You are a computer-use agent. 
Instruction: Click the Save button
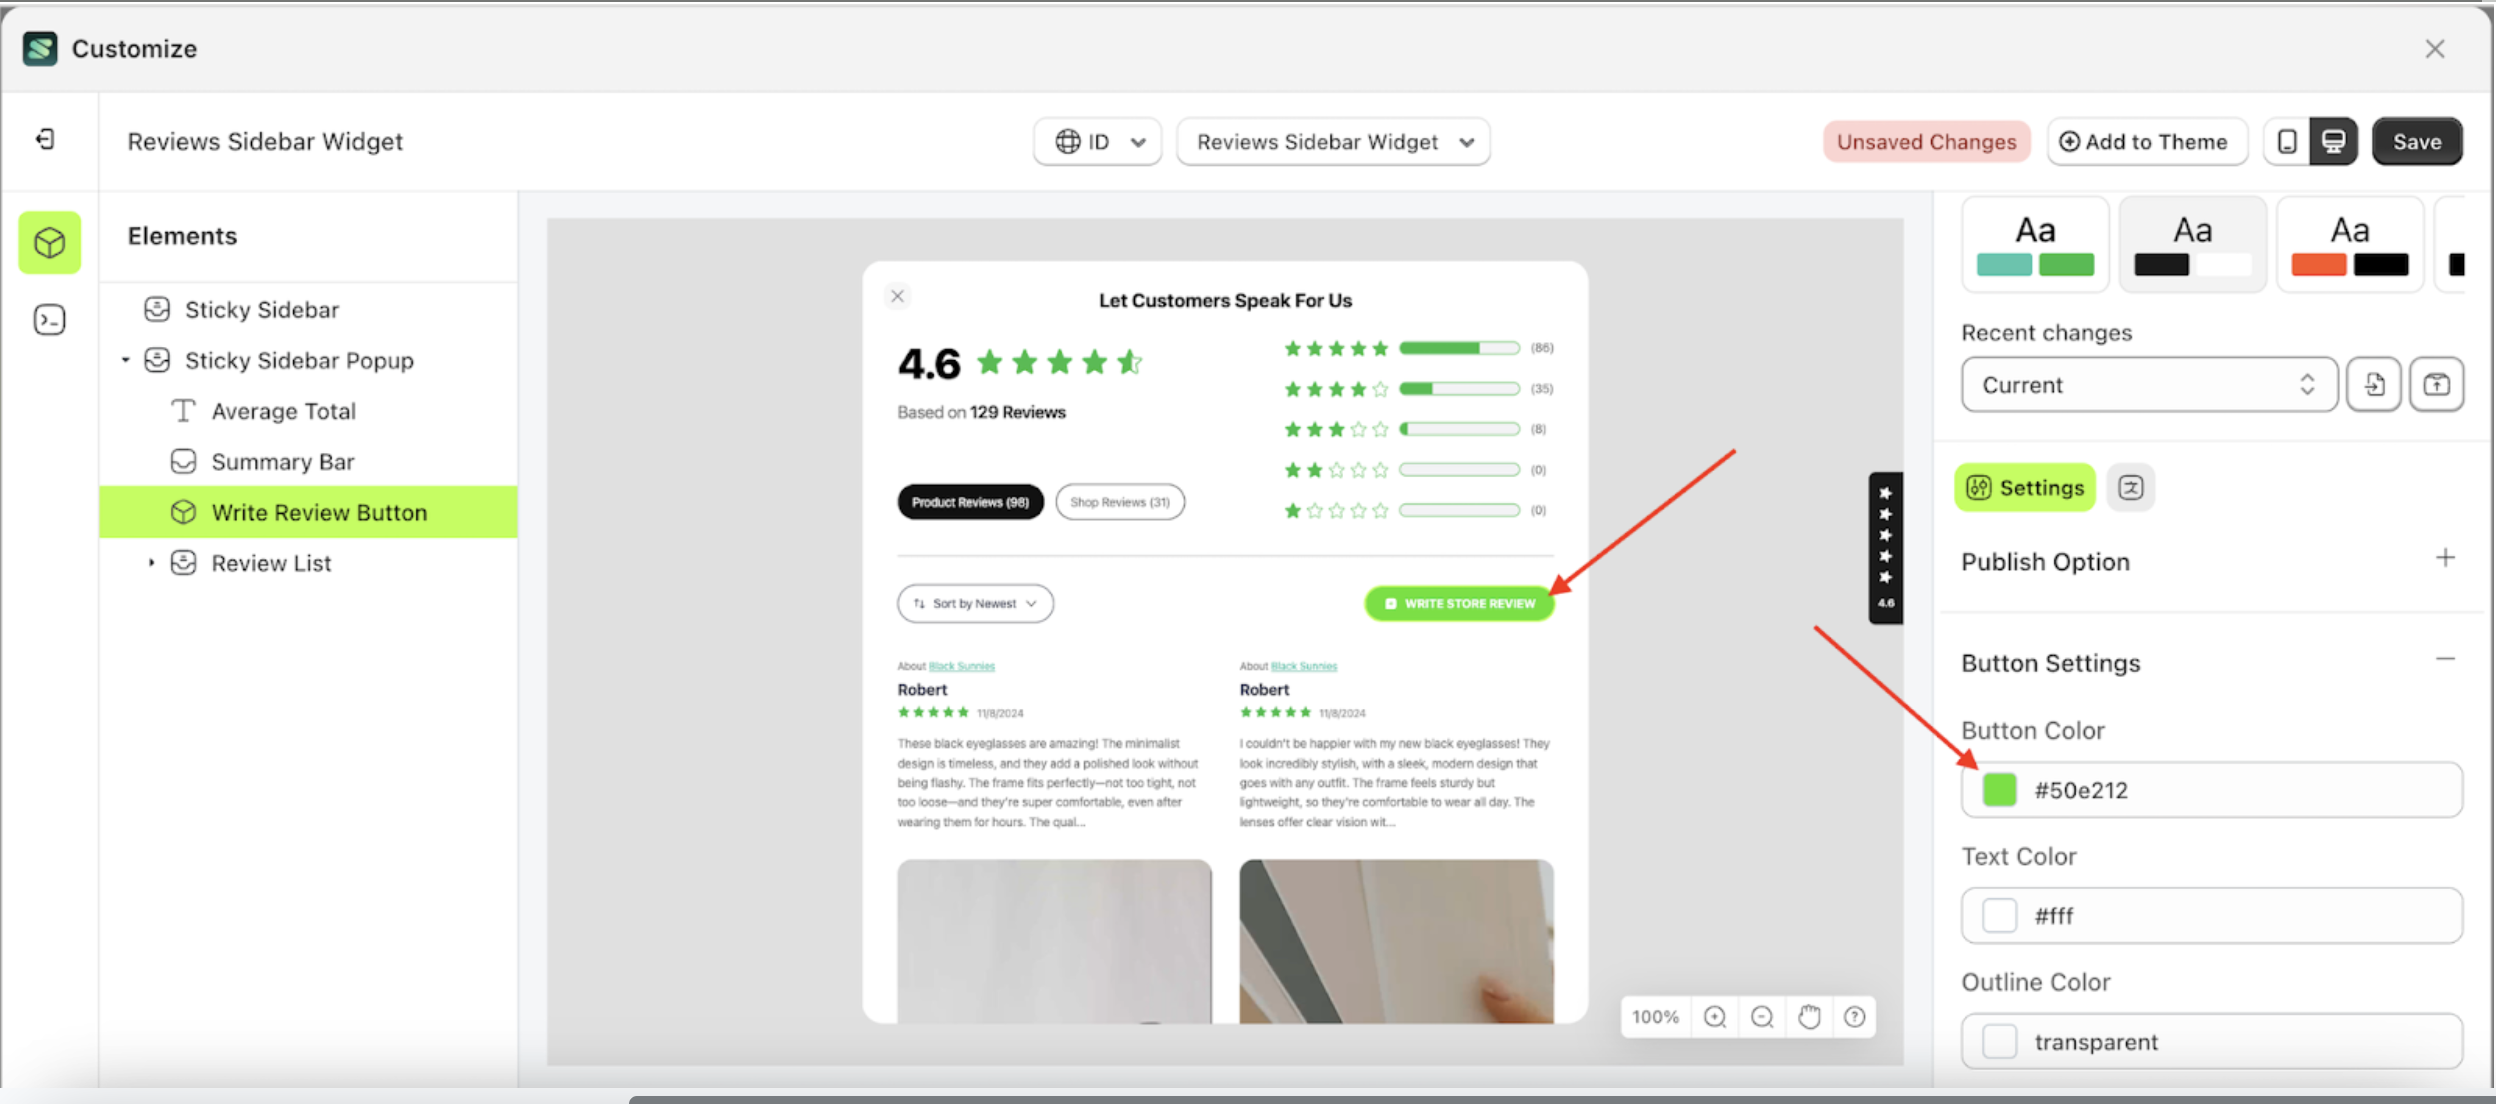(2416, 142)
